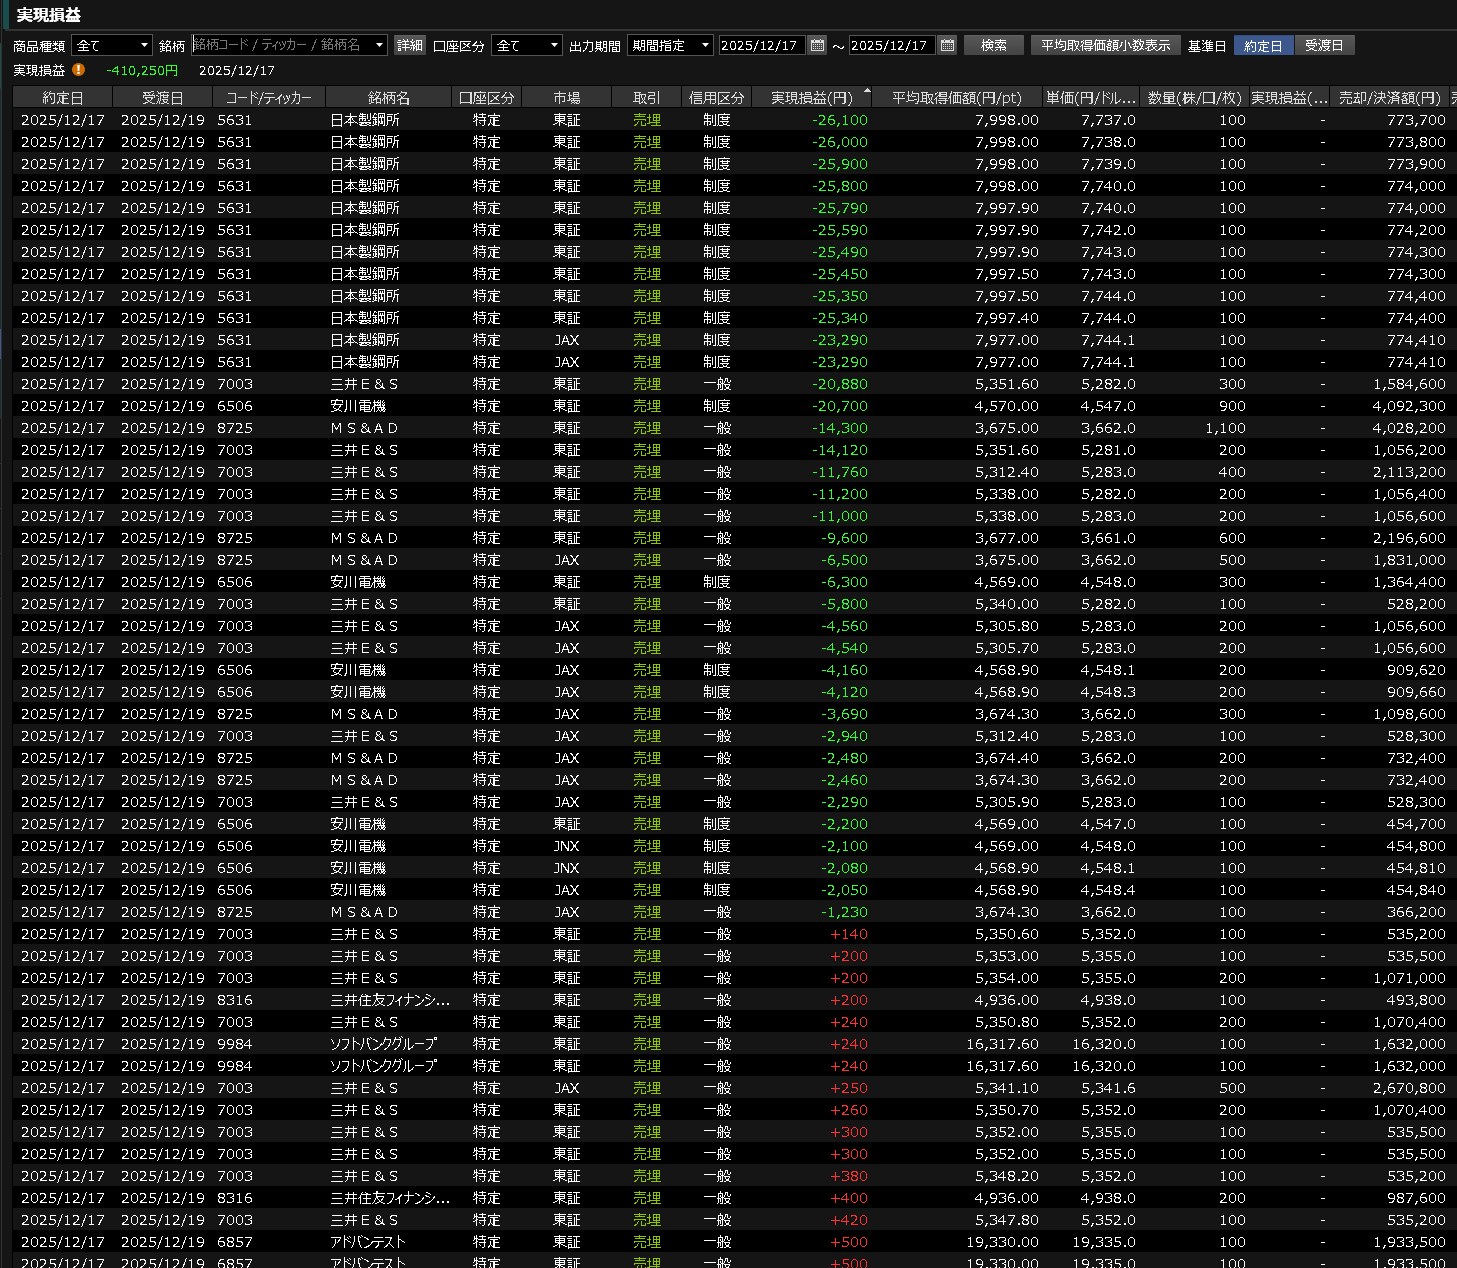Sort by the 銘柄名 column header
This screenshot has width=1457, height=1268.
[388, 98]
